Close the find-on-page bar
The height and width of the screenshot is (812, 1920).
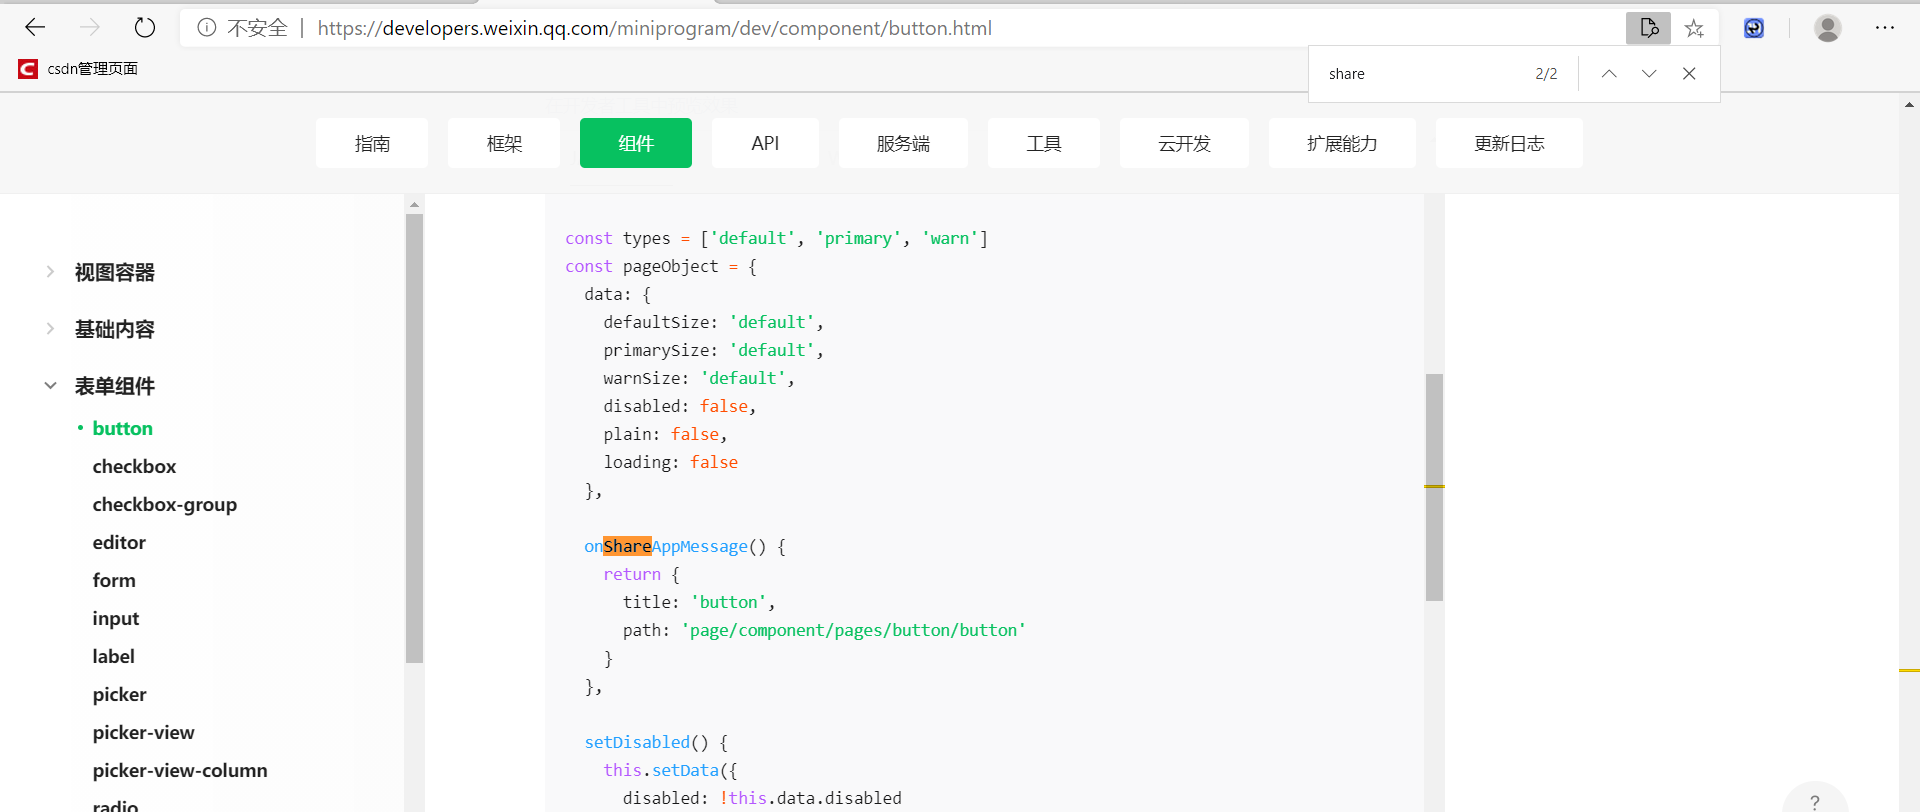pyautogui.click(x=1689, y=74)
